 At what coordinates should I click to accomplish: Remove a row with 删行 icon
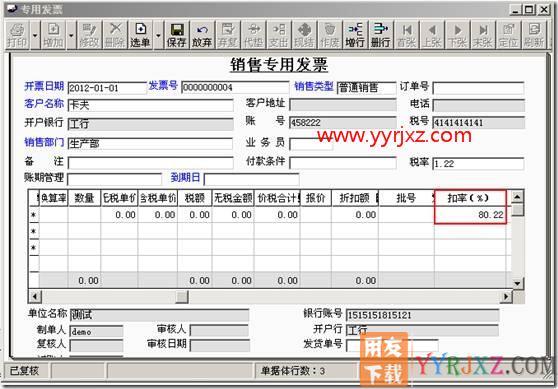[x=381, y=35]
